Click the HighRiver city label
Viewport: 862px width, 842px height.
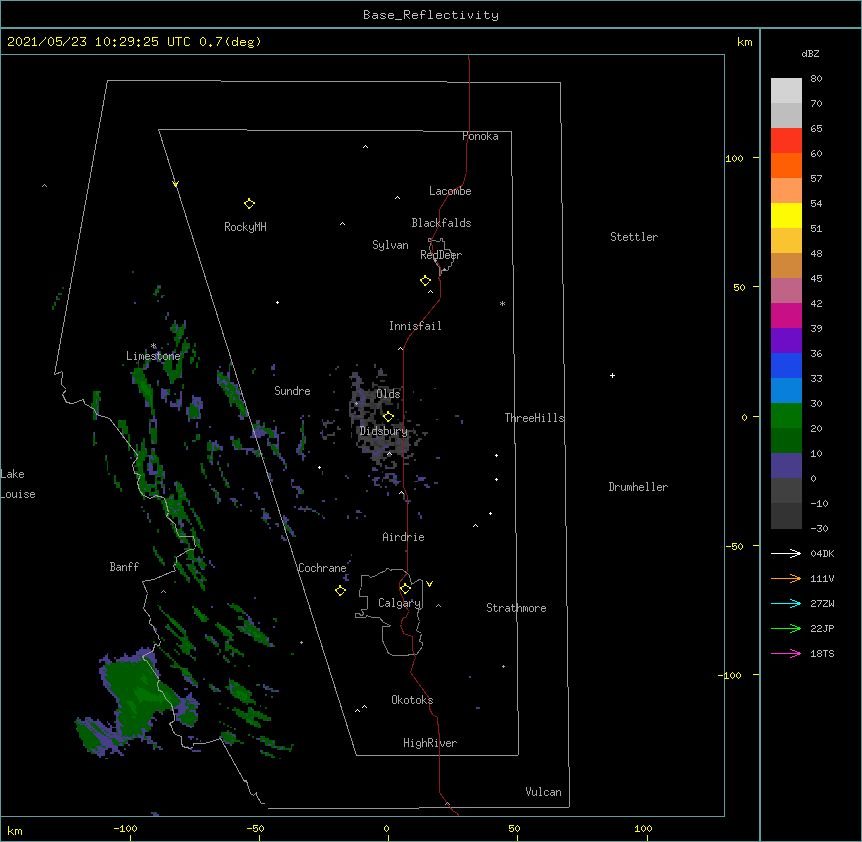tap(430, 743)
